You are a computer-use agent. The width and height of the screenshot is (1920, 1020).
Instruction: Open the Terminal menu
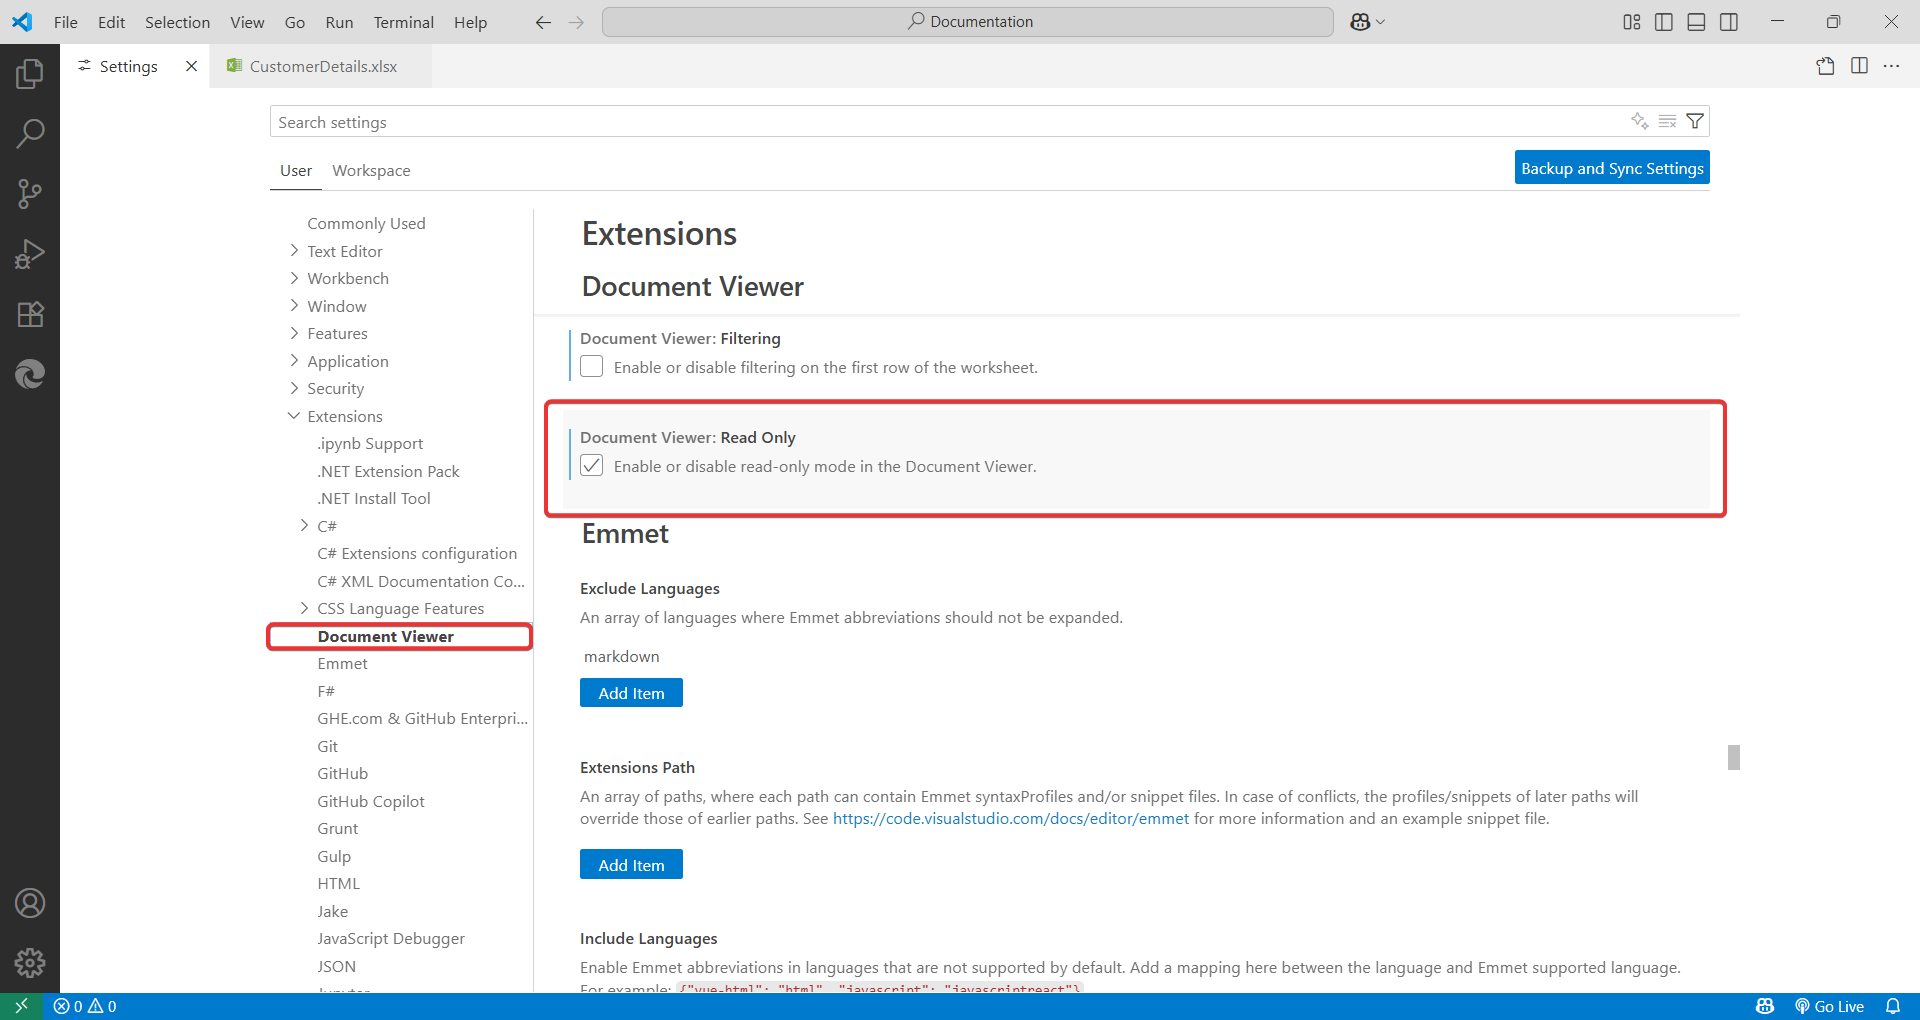403,22
